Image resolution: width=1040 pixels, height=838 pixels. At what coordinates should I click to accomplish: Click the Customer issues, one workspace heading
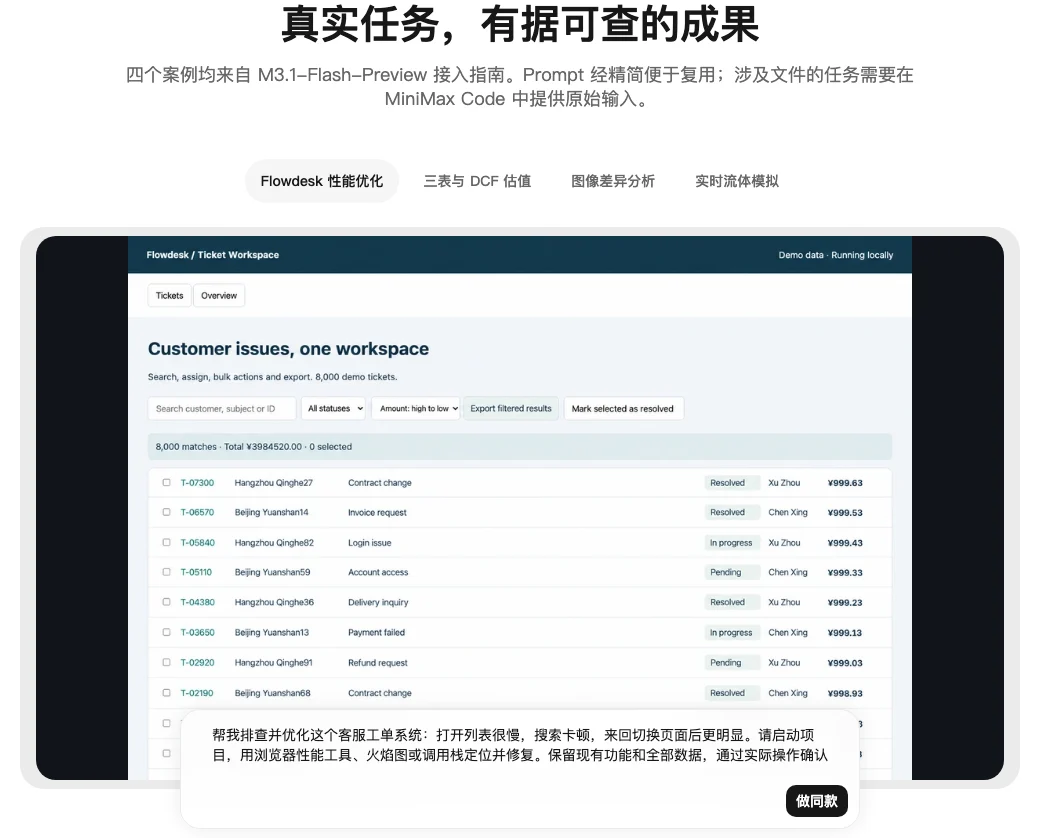pyautogui.click(x=289, y=348)
